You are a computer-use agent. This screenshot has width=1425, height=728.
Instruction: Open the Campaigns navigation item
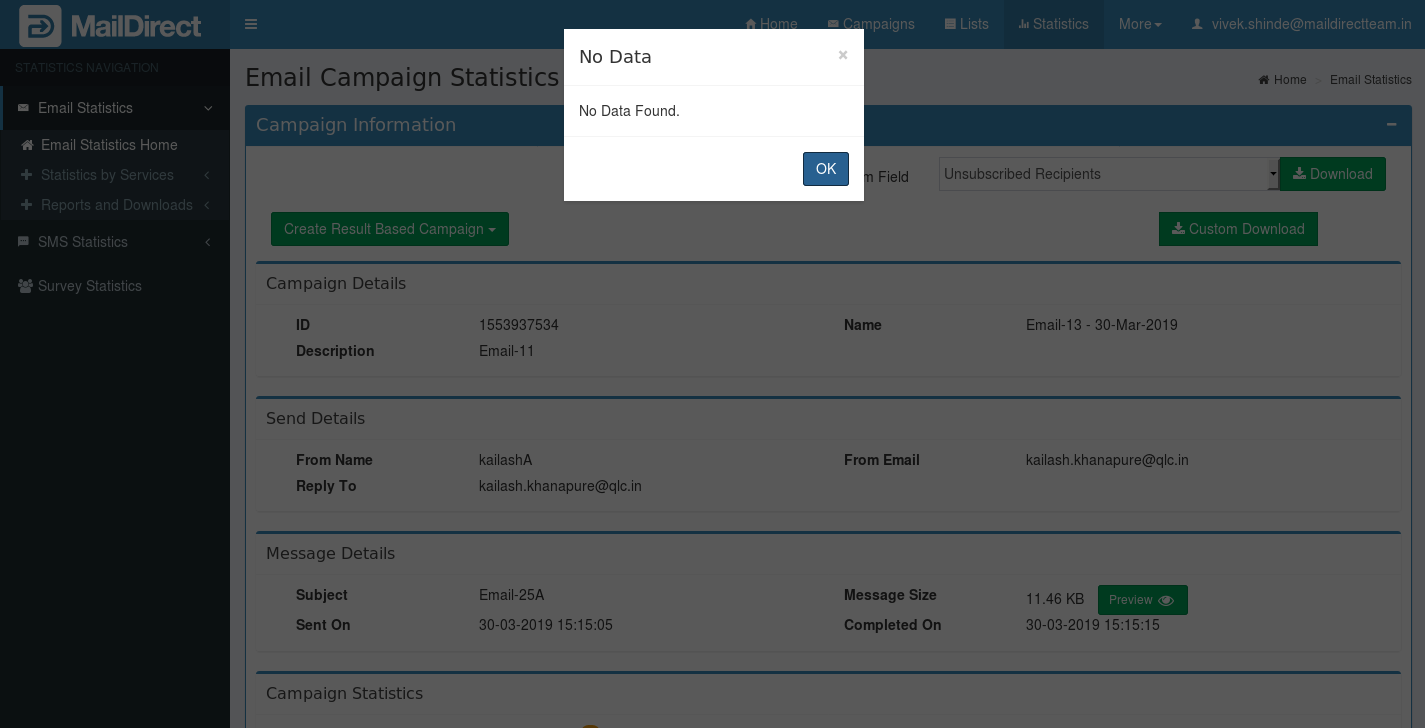[x=871, y=24]
